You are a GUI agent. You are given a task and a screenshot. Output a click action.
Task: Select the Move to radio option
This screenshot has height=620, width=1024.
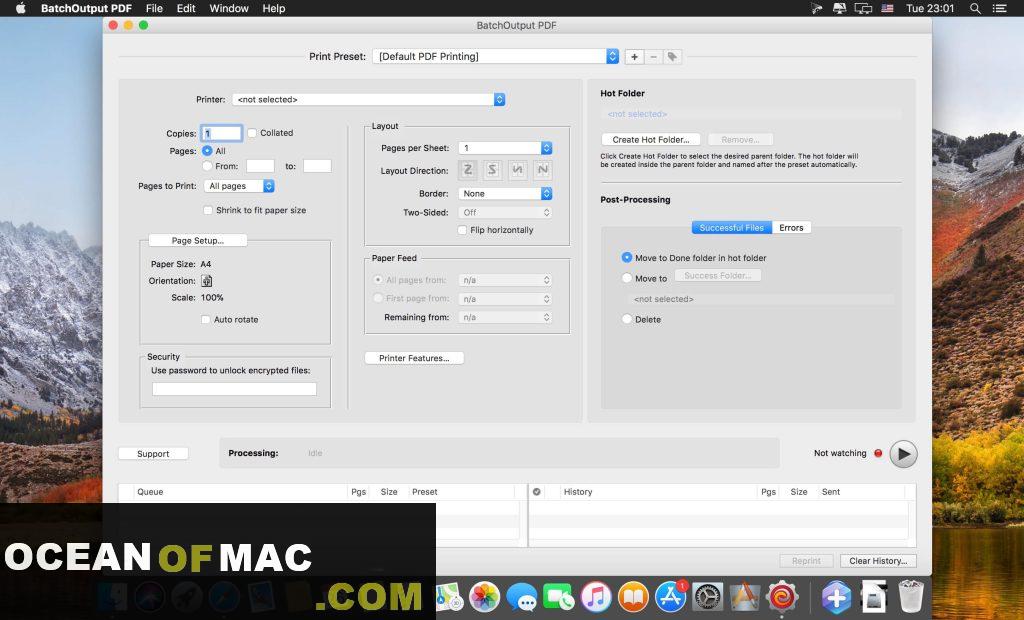click(x=627, y=278)
